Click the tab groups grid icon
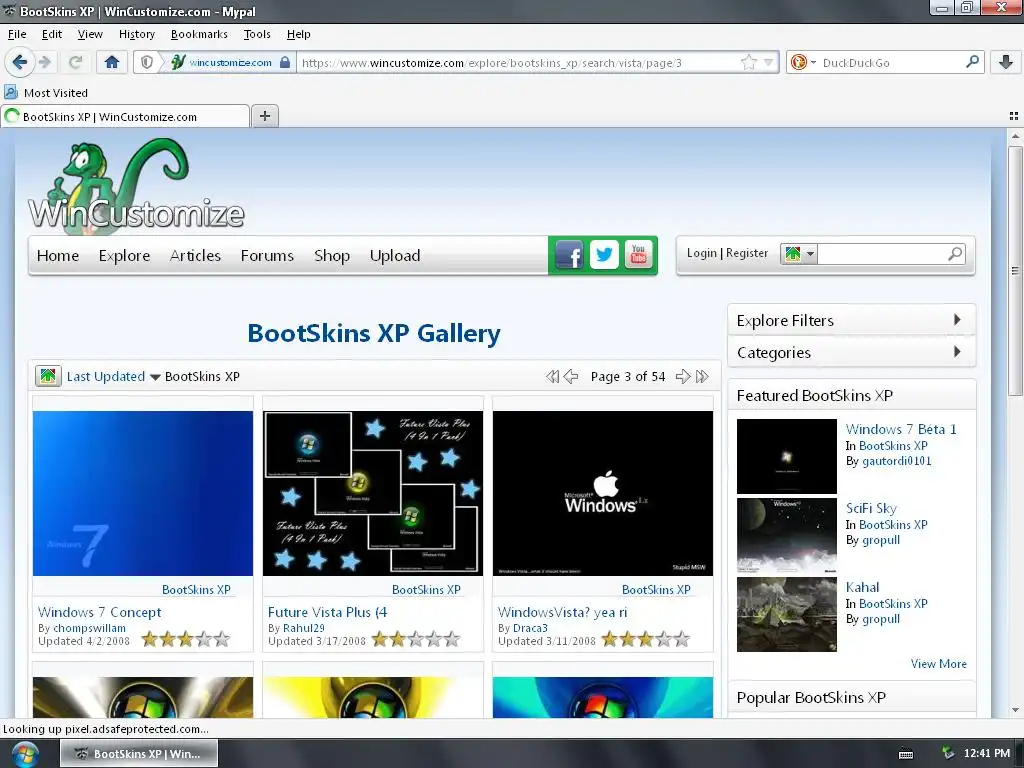The width and height of the screenshot is (1024, 768). pyautogui.click(x=1014, y=116)
